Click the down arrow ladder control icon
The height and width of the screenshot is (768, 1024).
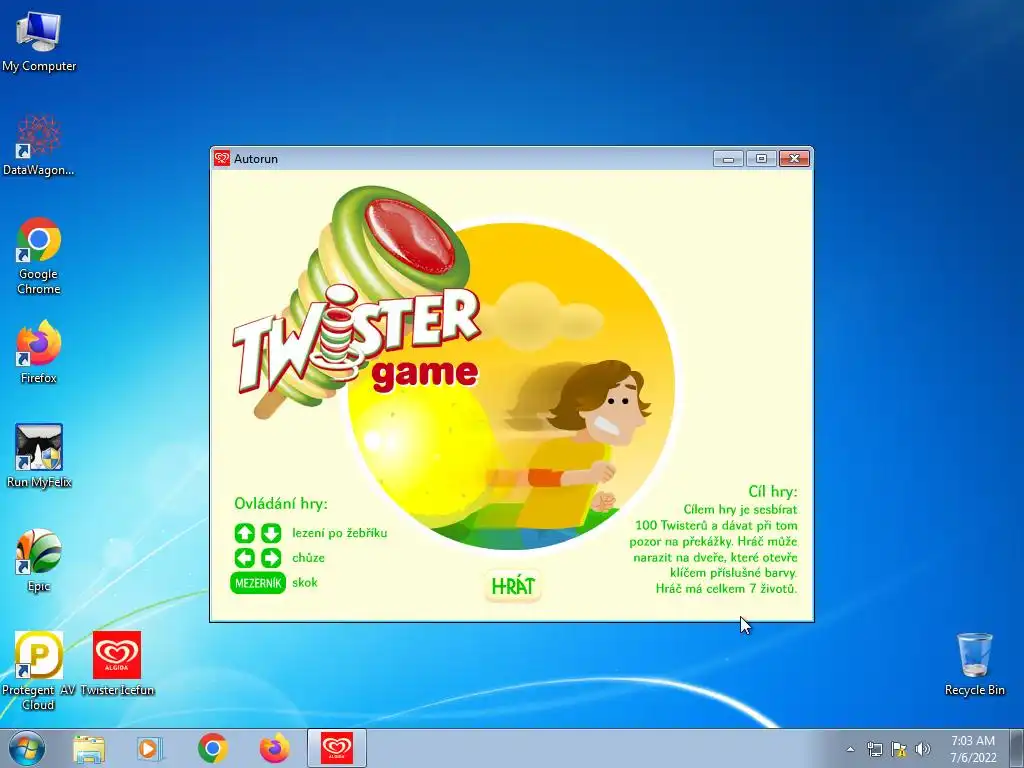pyautogui.click(x=271, y=533)
